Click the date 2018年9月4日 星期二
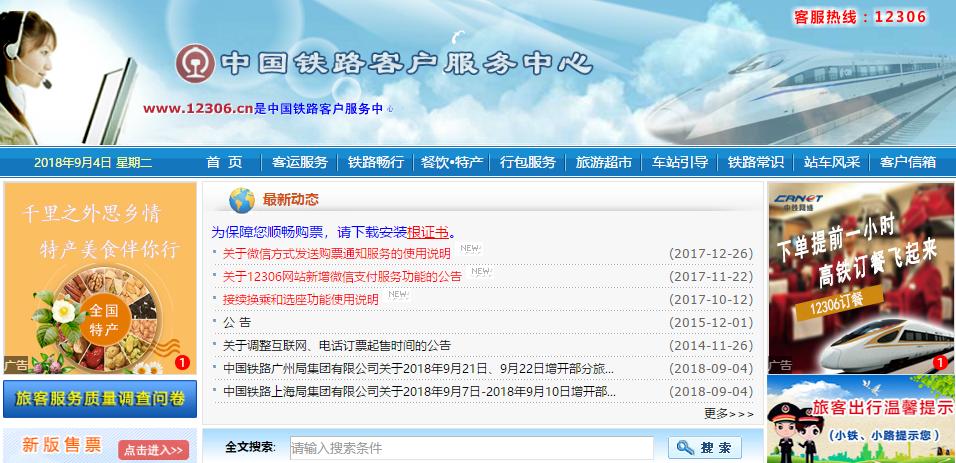 tap(93, 163)
